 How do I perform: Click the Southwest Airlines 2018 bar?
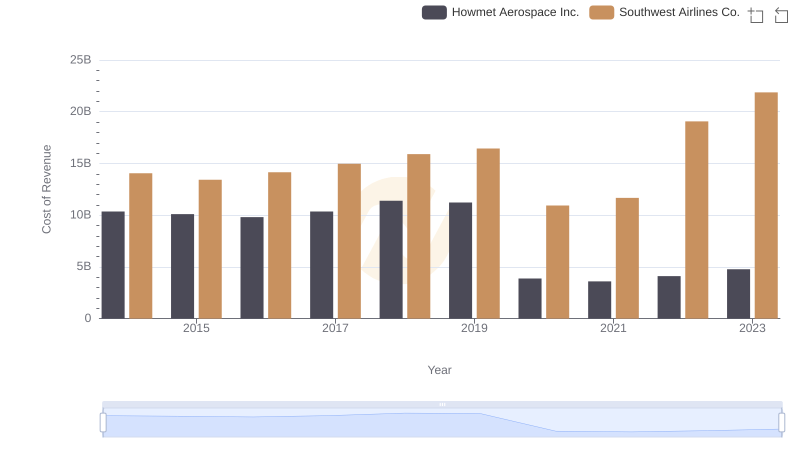[x=419, y=236]
